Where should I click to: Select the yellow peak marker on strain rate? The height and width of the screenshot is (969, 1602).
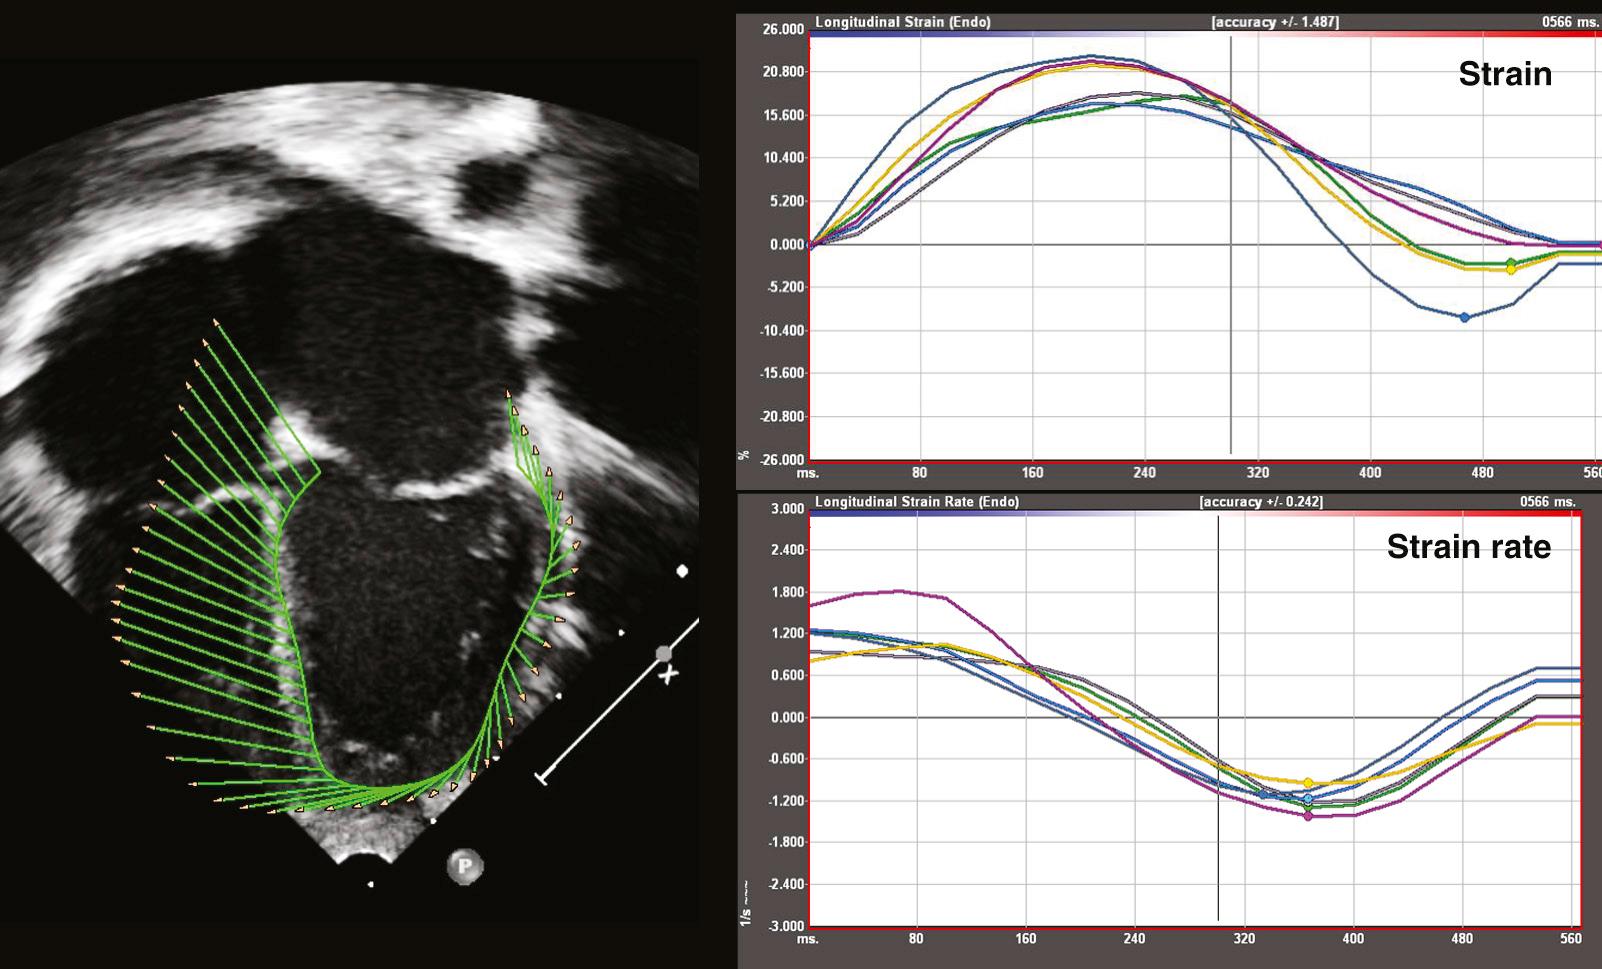point(1308,783)
